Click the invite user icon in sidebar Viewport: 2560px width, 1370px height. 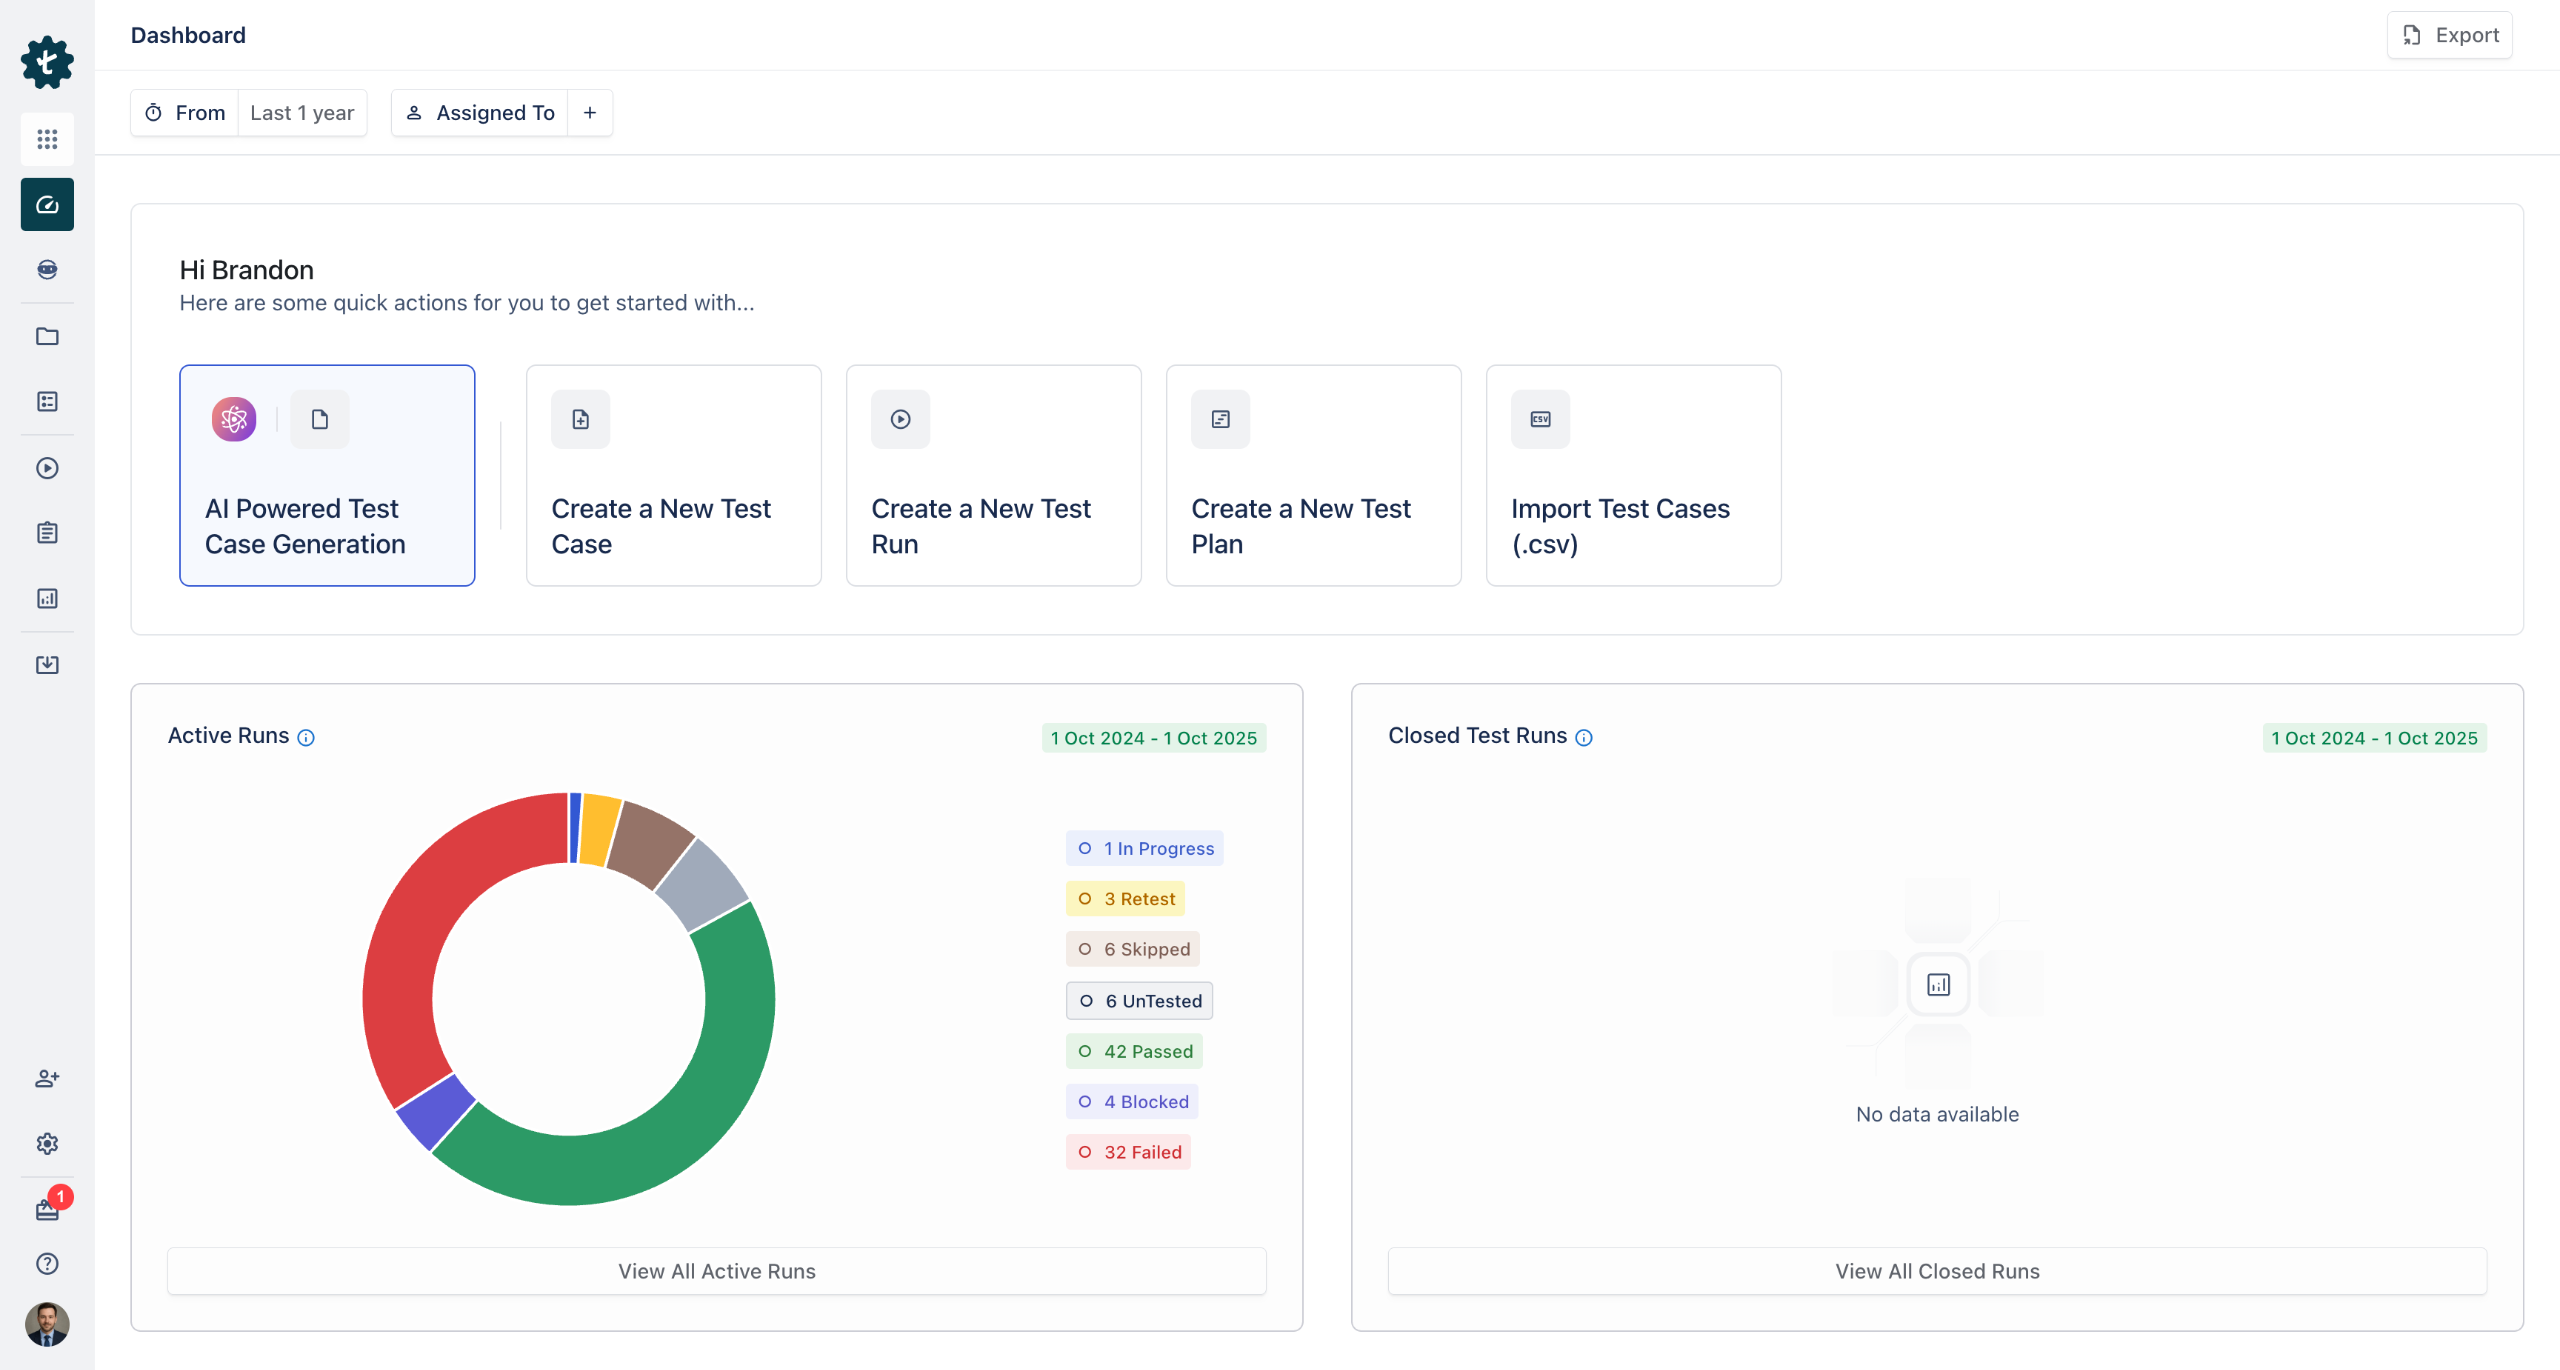[x=47, y=1078]
